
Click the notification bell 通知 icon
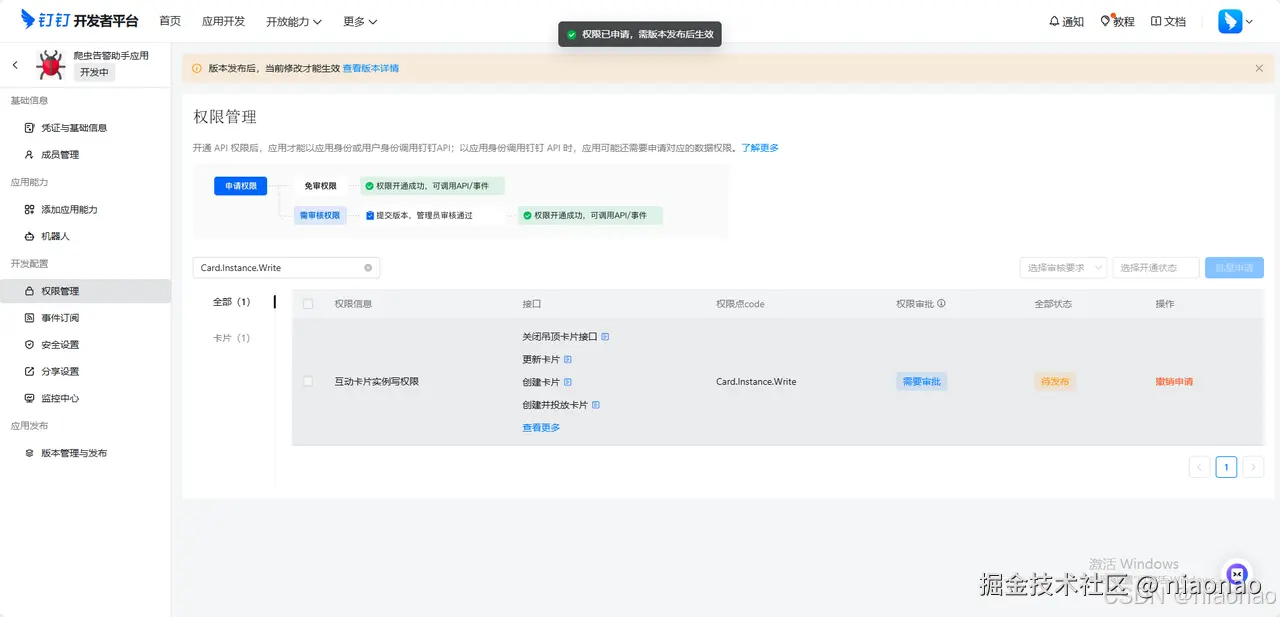point(1055,21)
